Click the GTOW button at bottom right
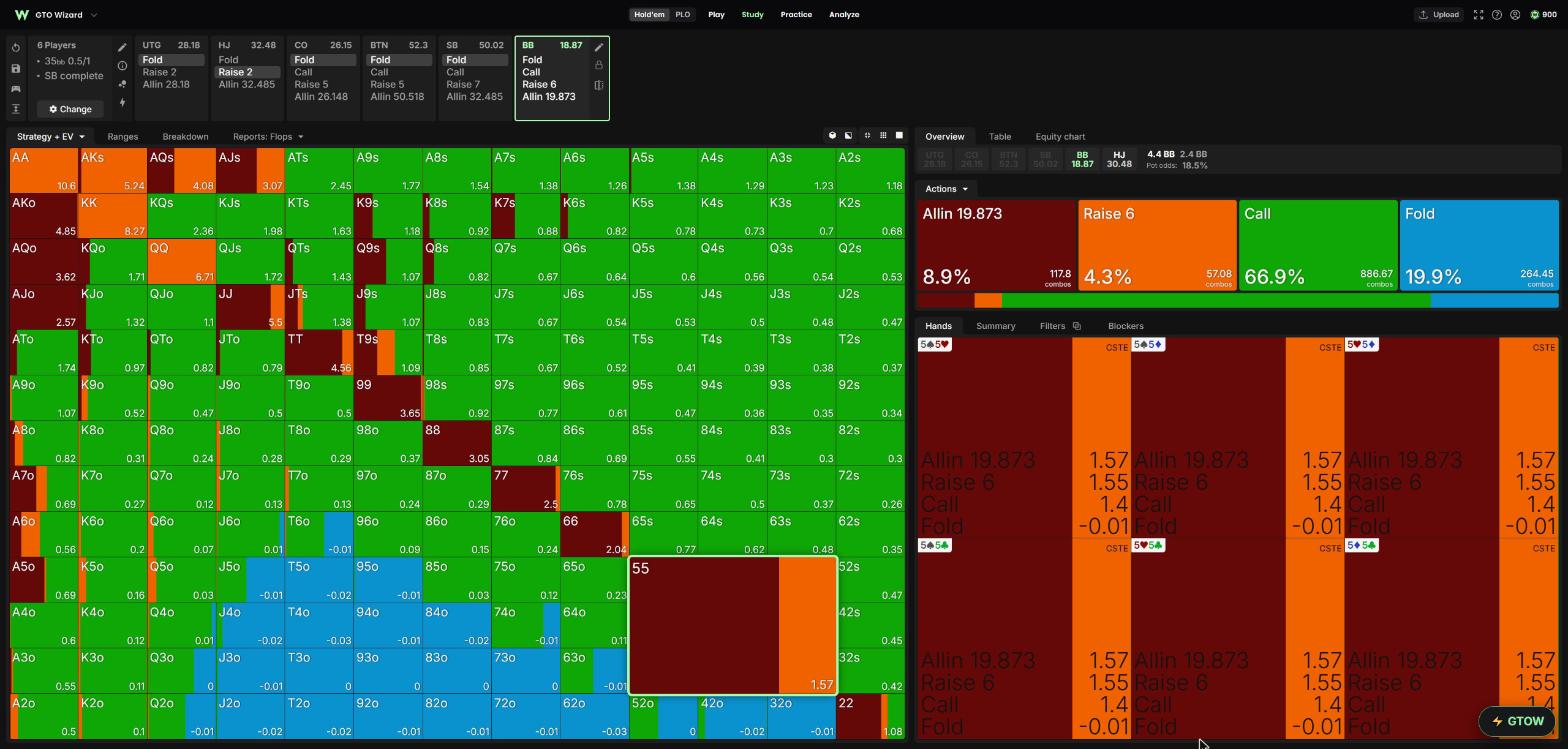 pyautogui.click(x=1517, y=721)
